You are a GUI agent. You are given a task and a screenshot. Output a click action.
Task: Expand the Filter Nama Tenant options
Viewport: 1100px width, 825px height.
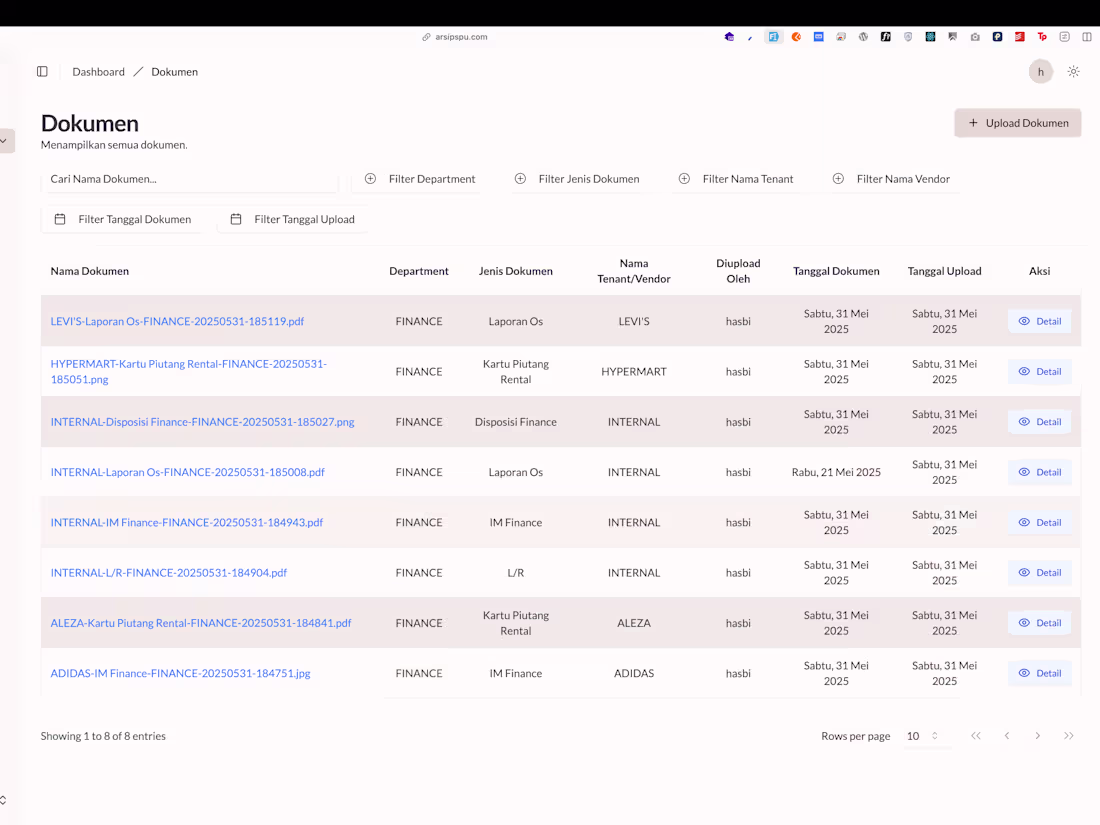pos(736,179)
